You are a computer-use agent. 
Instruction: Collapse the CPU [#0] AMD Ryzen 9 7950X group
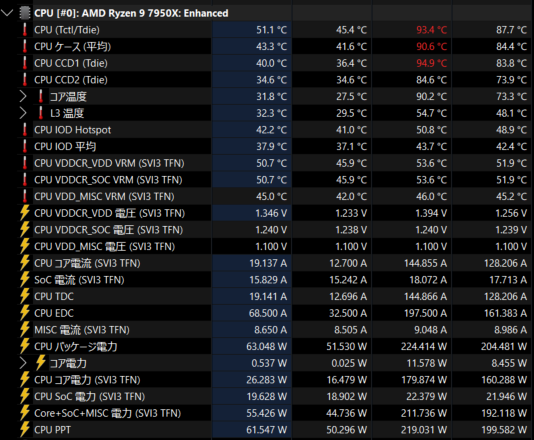point(7,13)
